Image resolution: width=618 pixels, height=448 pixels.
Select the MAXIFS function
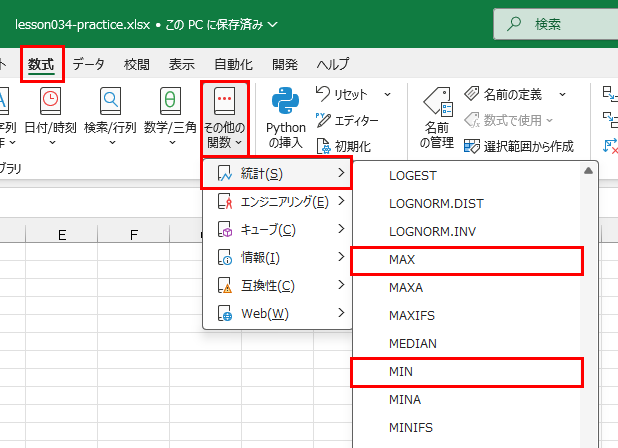(x=467, y=315)
